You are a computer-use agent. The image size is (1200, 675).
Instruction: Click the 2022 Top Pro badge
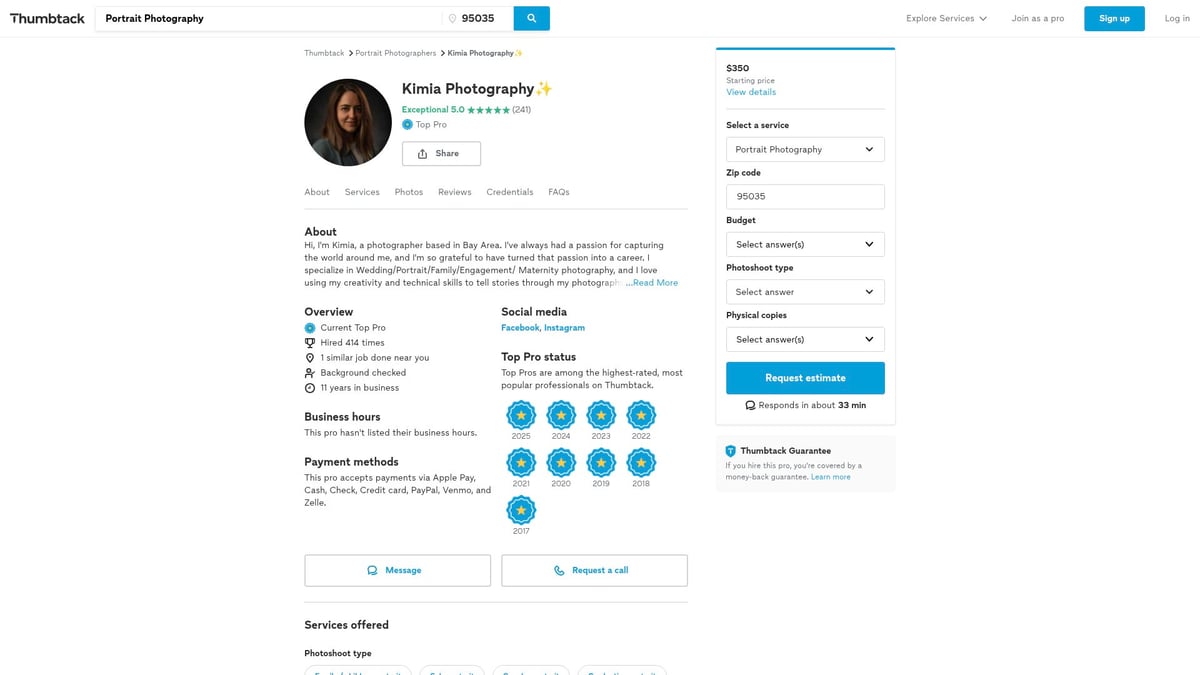tap(641, 415)
